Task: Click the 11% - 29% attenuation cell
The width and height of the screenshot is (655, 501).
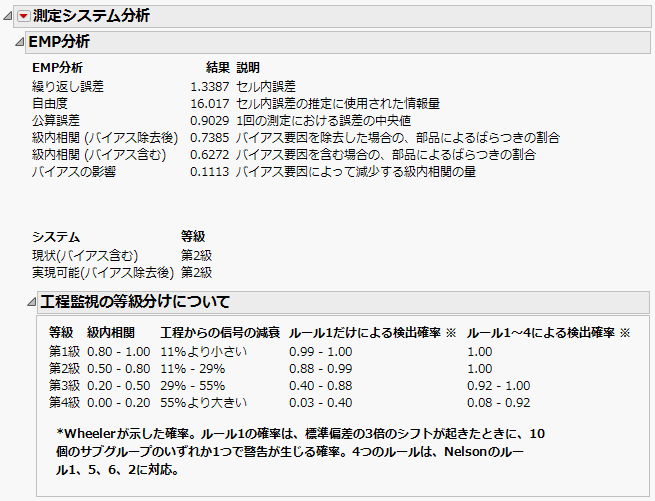Action: coord(193,369)
